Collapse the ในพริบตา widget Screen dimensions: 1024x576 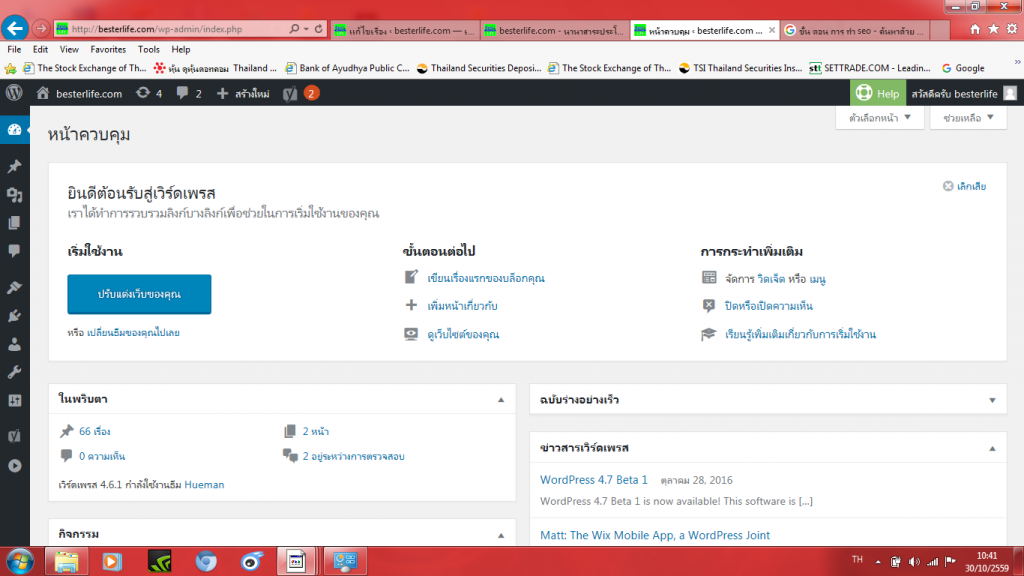click(501, 400)
